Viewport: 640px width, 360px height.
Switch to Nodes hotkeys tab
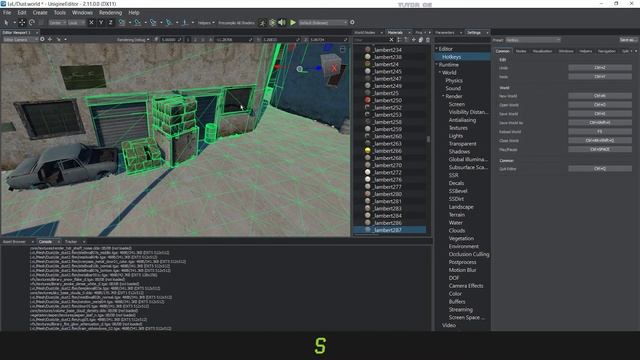click(x=521, y=51)
